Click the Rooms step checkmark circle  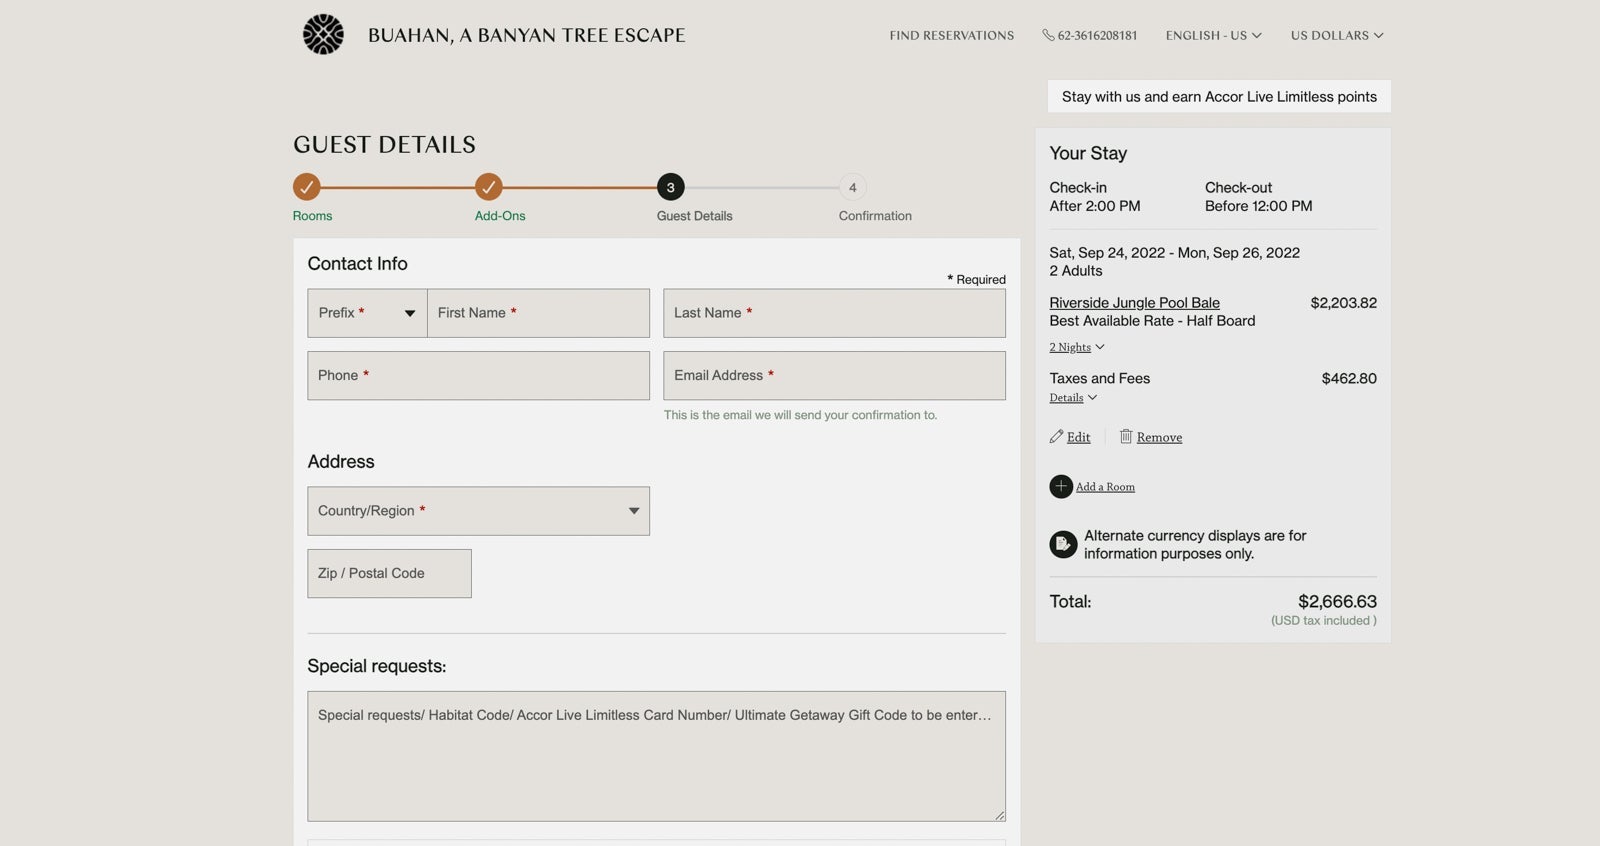click(x=307, y=187)
